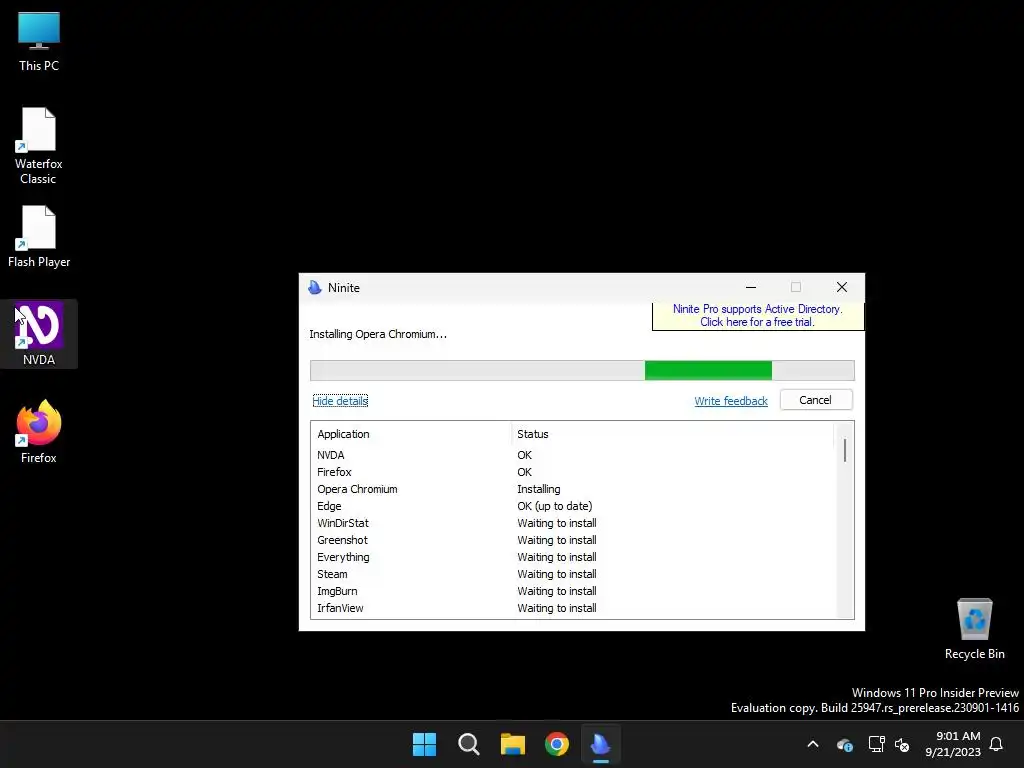Select the Greenshot row

(x=573, y=539)
